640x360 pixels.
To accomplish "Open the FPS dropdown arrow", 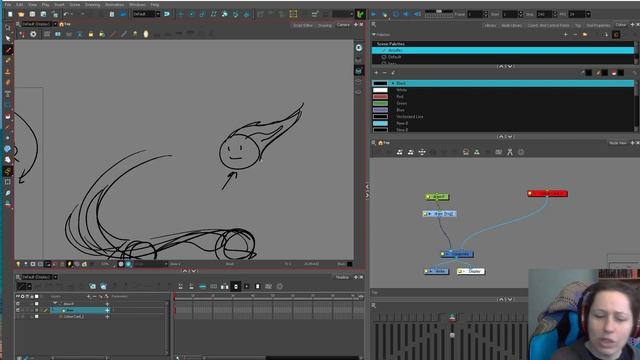I will click(x=588, y=14).
